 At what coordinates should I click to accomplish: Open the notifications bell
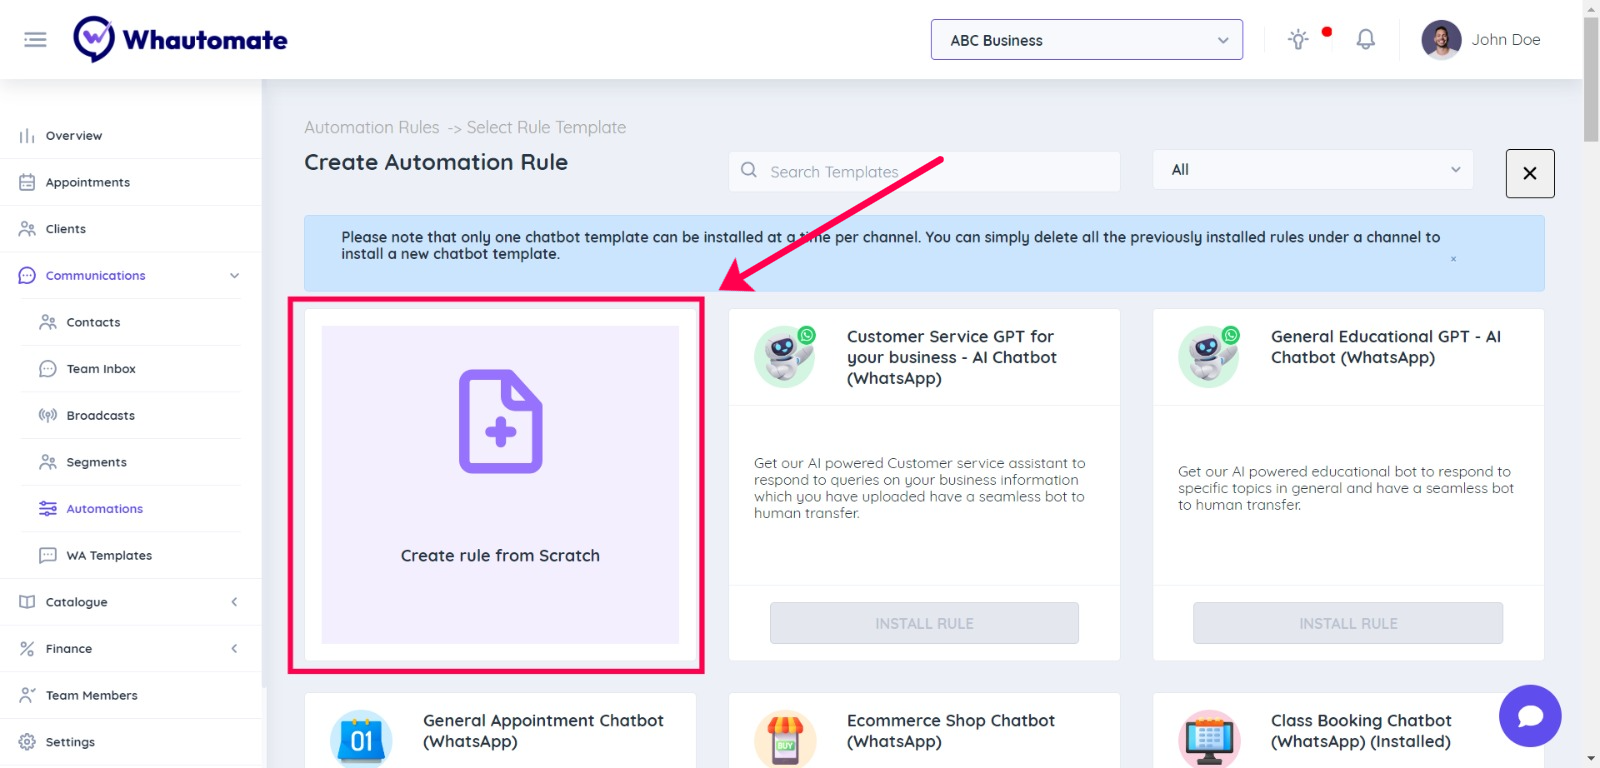click(x=1365, y=40)
